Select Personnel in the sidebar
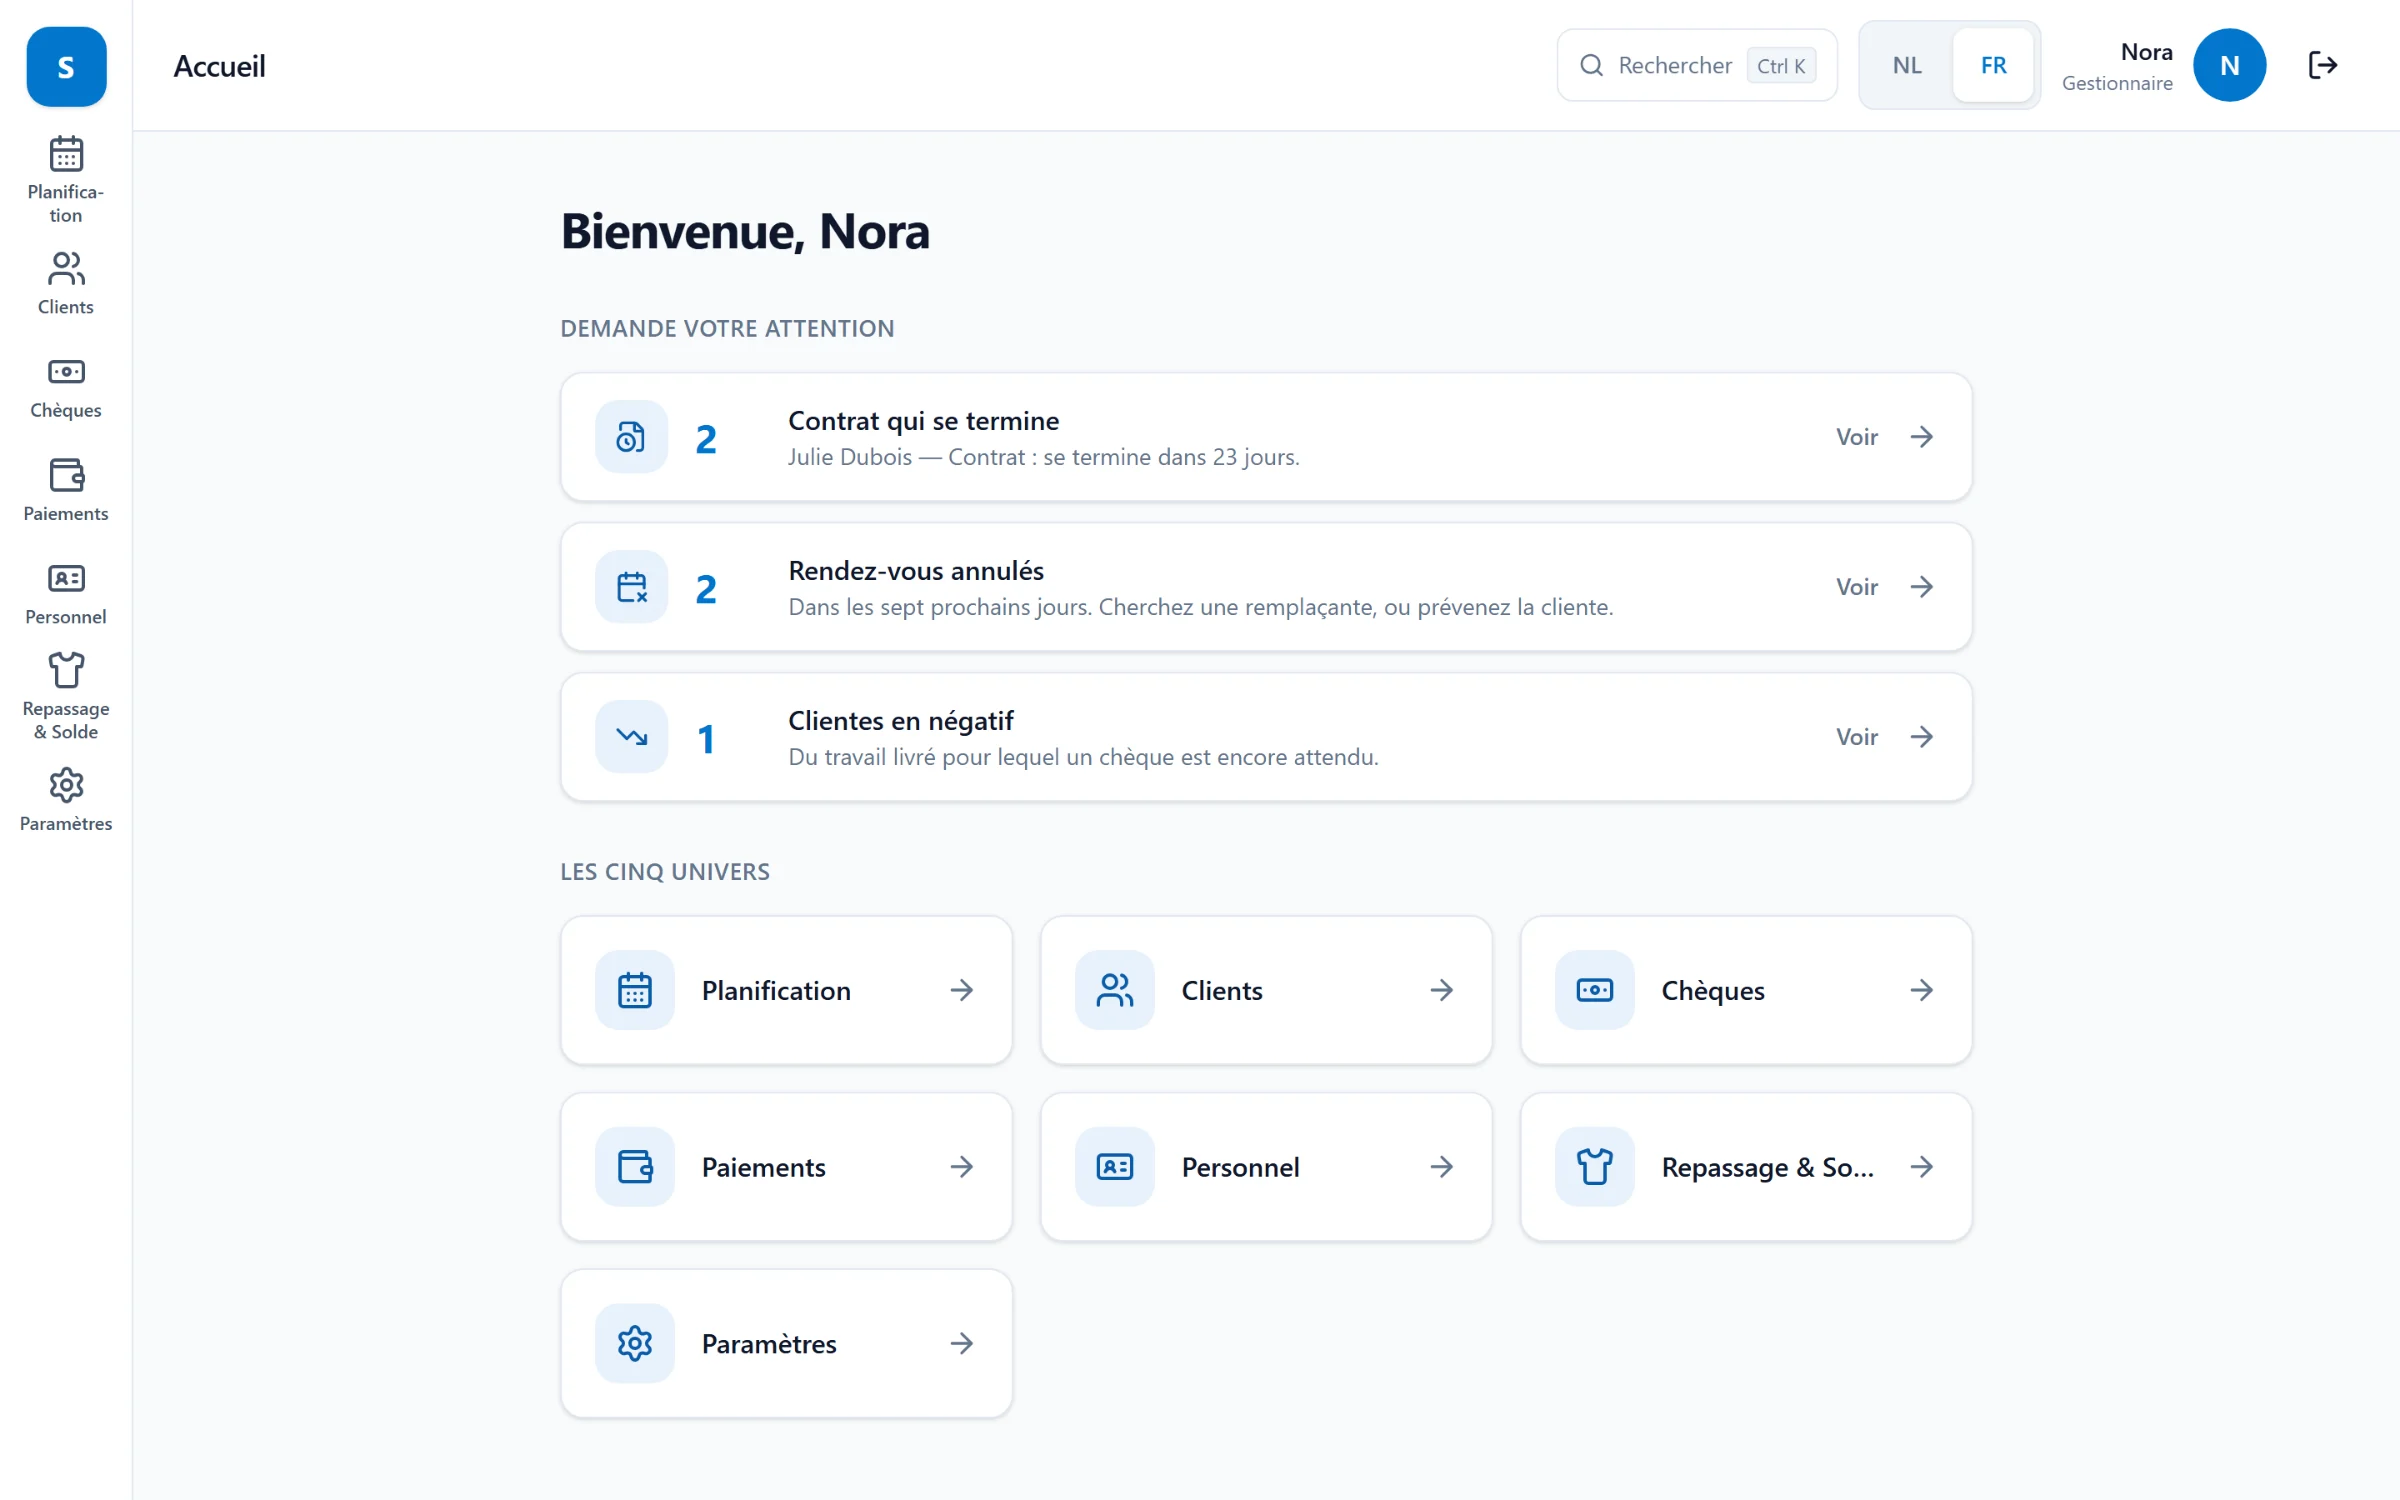This screenshot has width=2400, height=1500. (66, 594)
